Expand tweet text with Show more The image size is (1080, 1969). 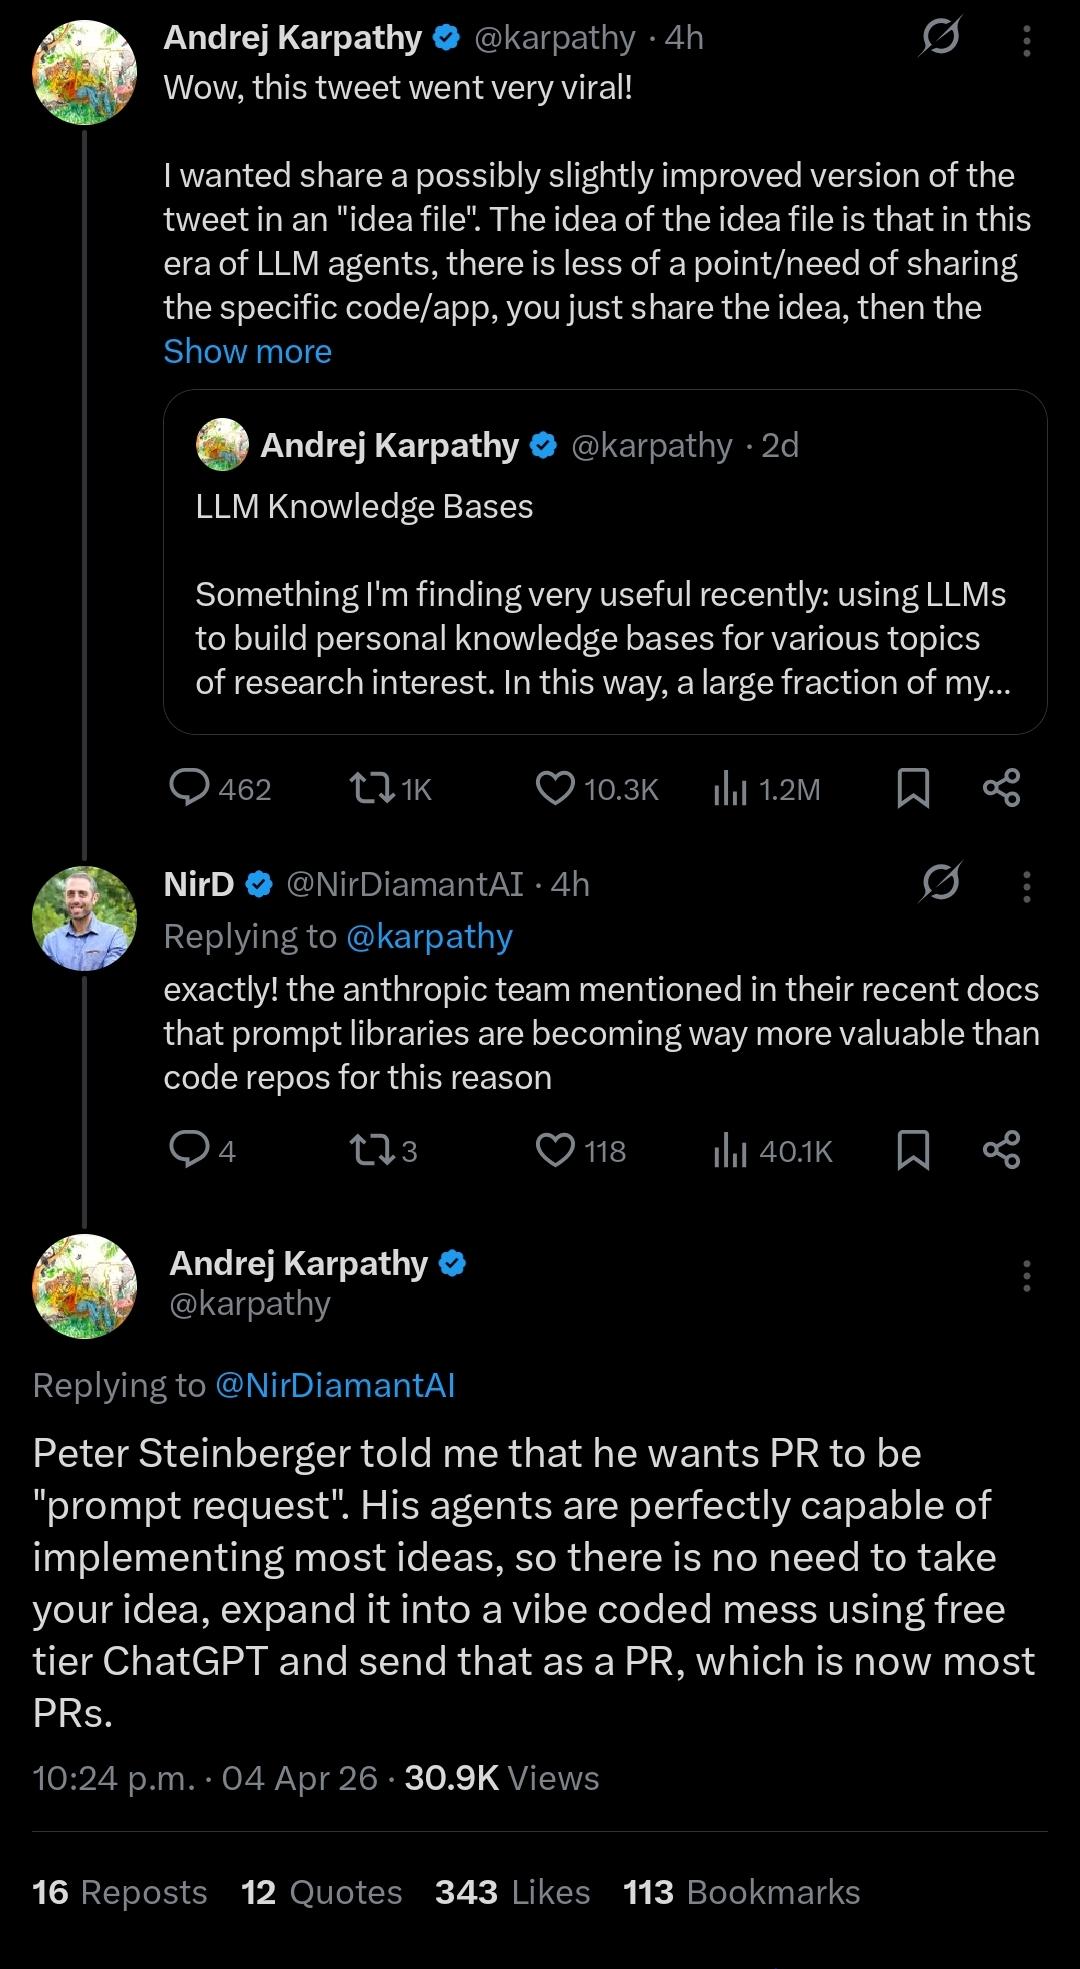[247, 352]
